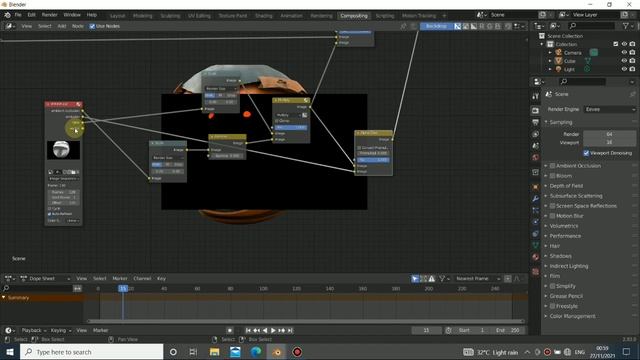Enable Ambient Occlusion checkbox
This screenshot has height=360, width=640.
tap(552, 166)
